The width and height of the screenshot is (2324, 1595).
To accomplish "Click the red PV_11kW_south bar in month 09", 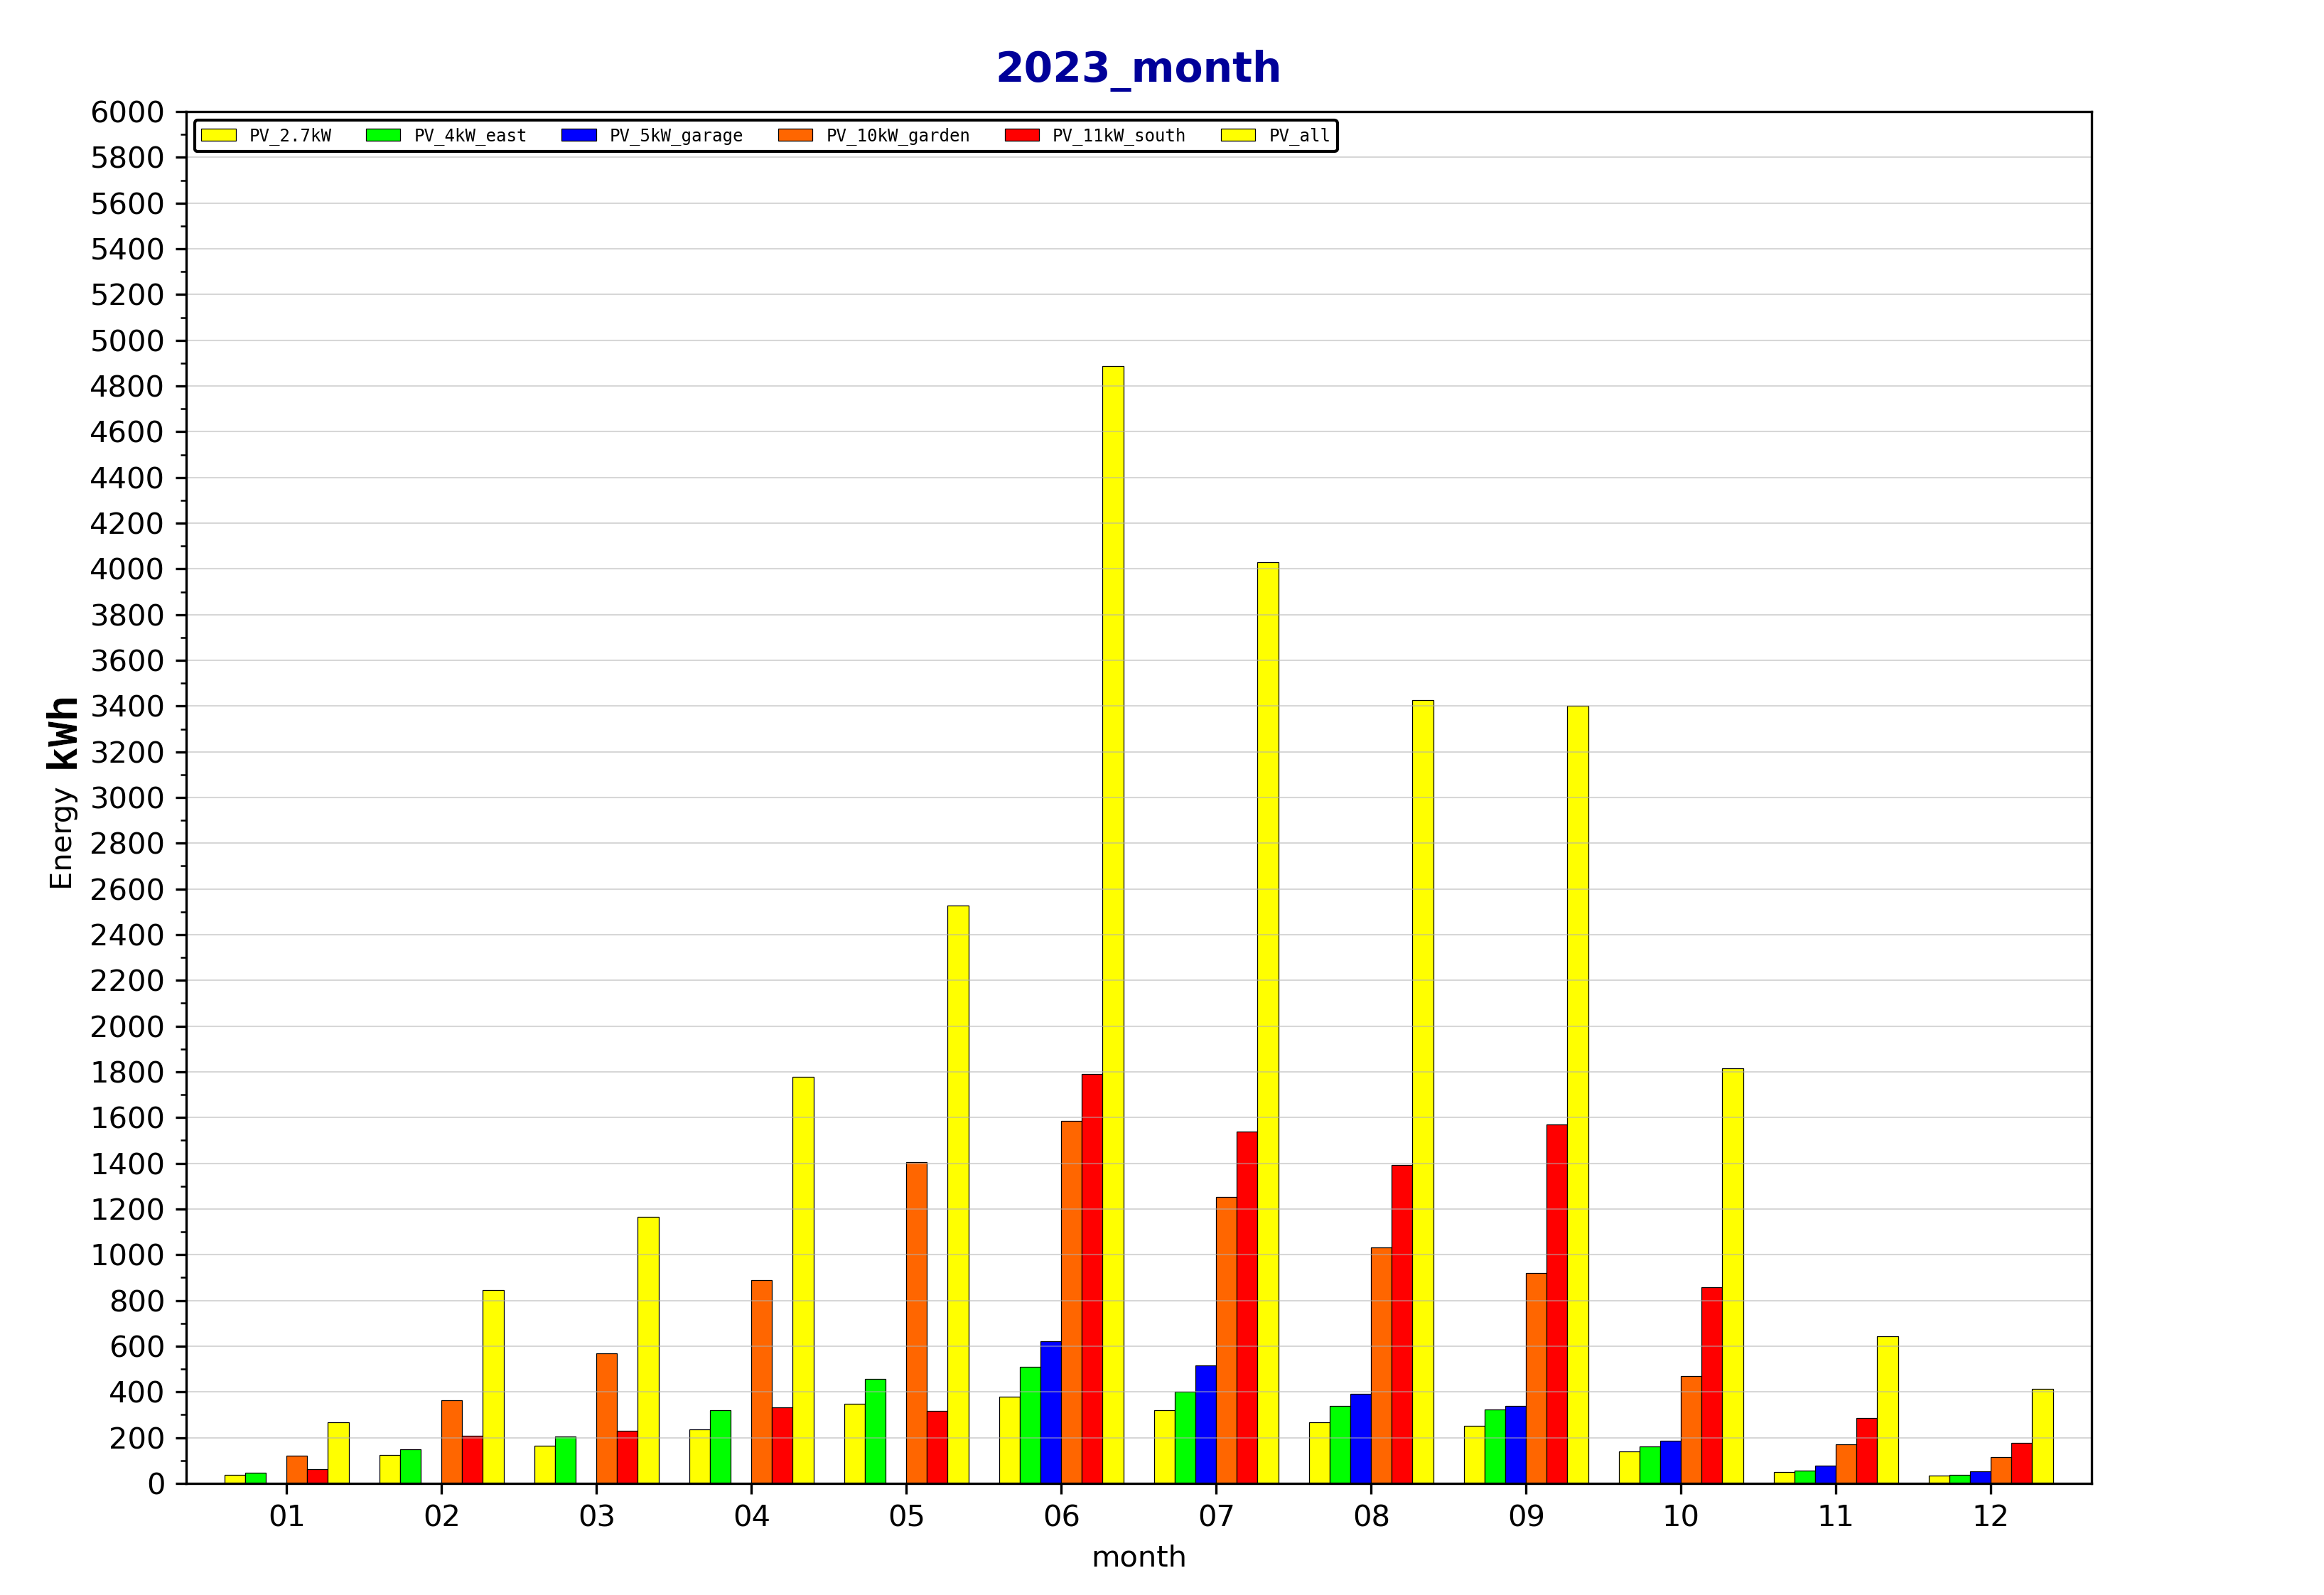I will click(x=1557, y=1304).
